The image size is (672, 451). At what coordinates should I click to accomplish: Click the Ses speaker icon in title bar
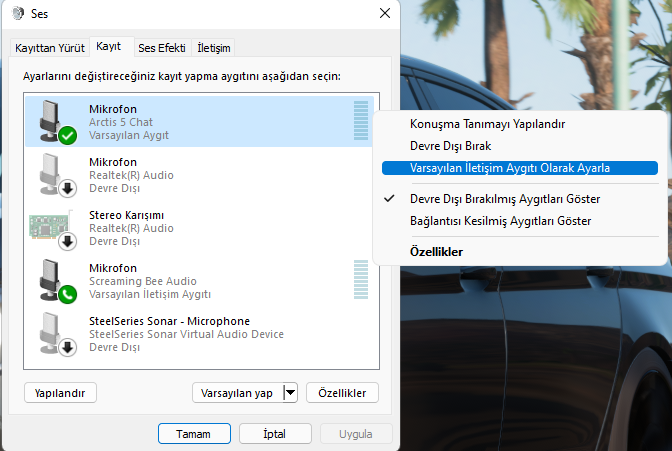click(x=18, y=13)
